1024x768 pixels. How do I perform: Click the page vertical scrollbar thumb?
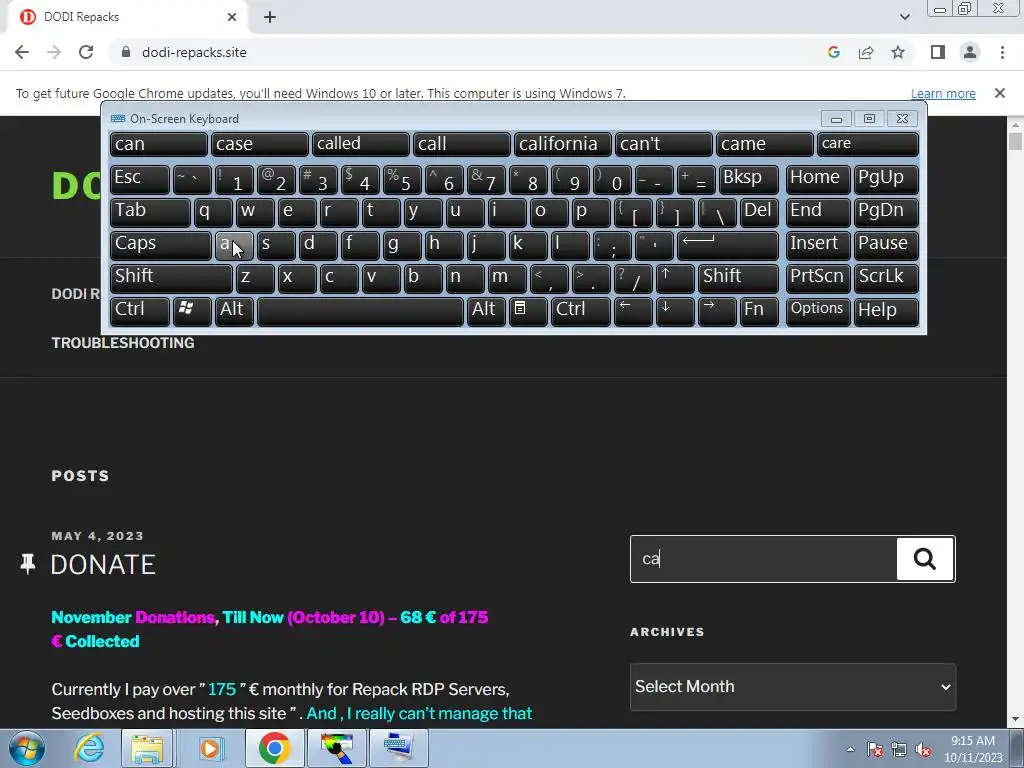click(1015, 142)
